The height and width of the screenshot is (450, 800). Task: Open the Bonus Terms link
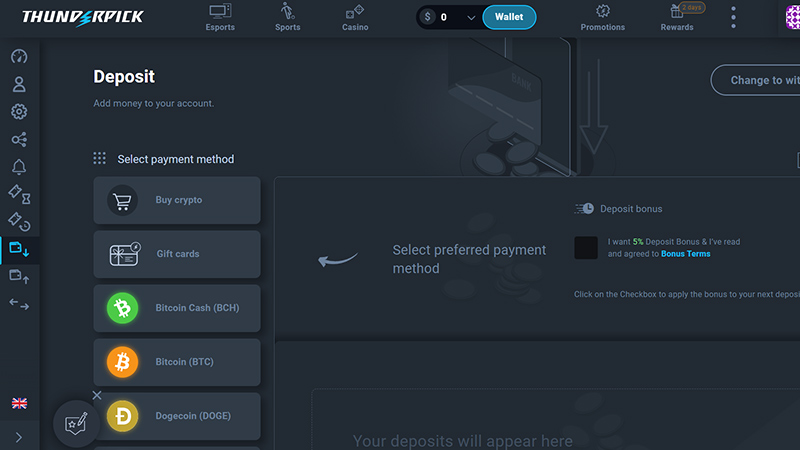686,254
